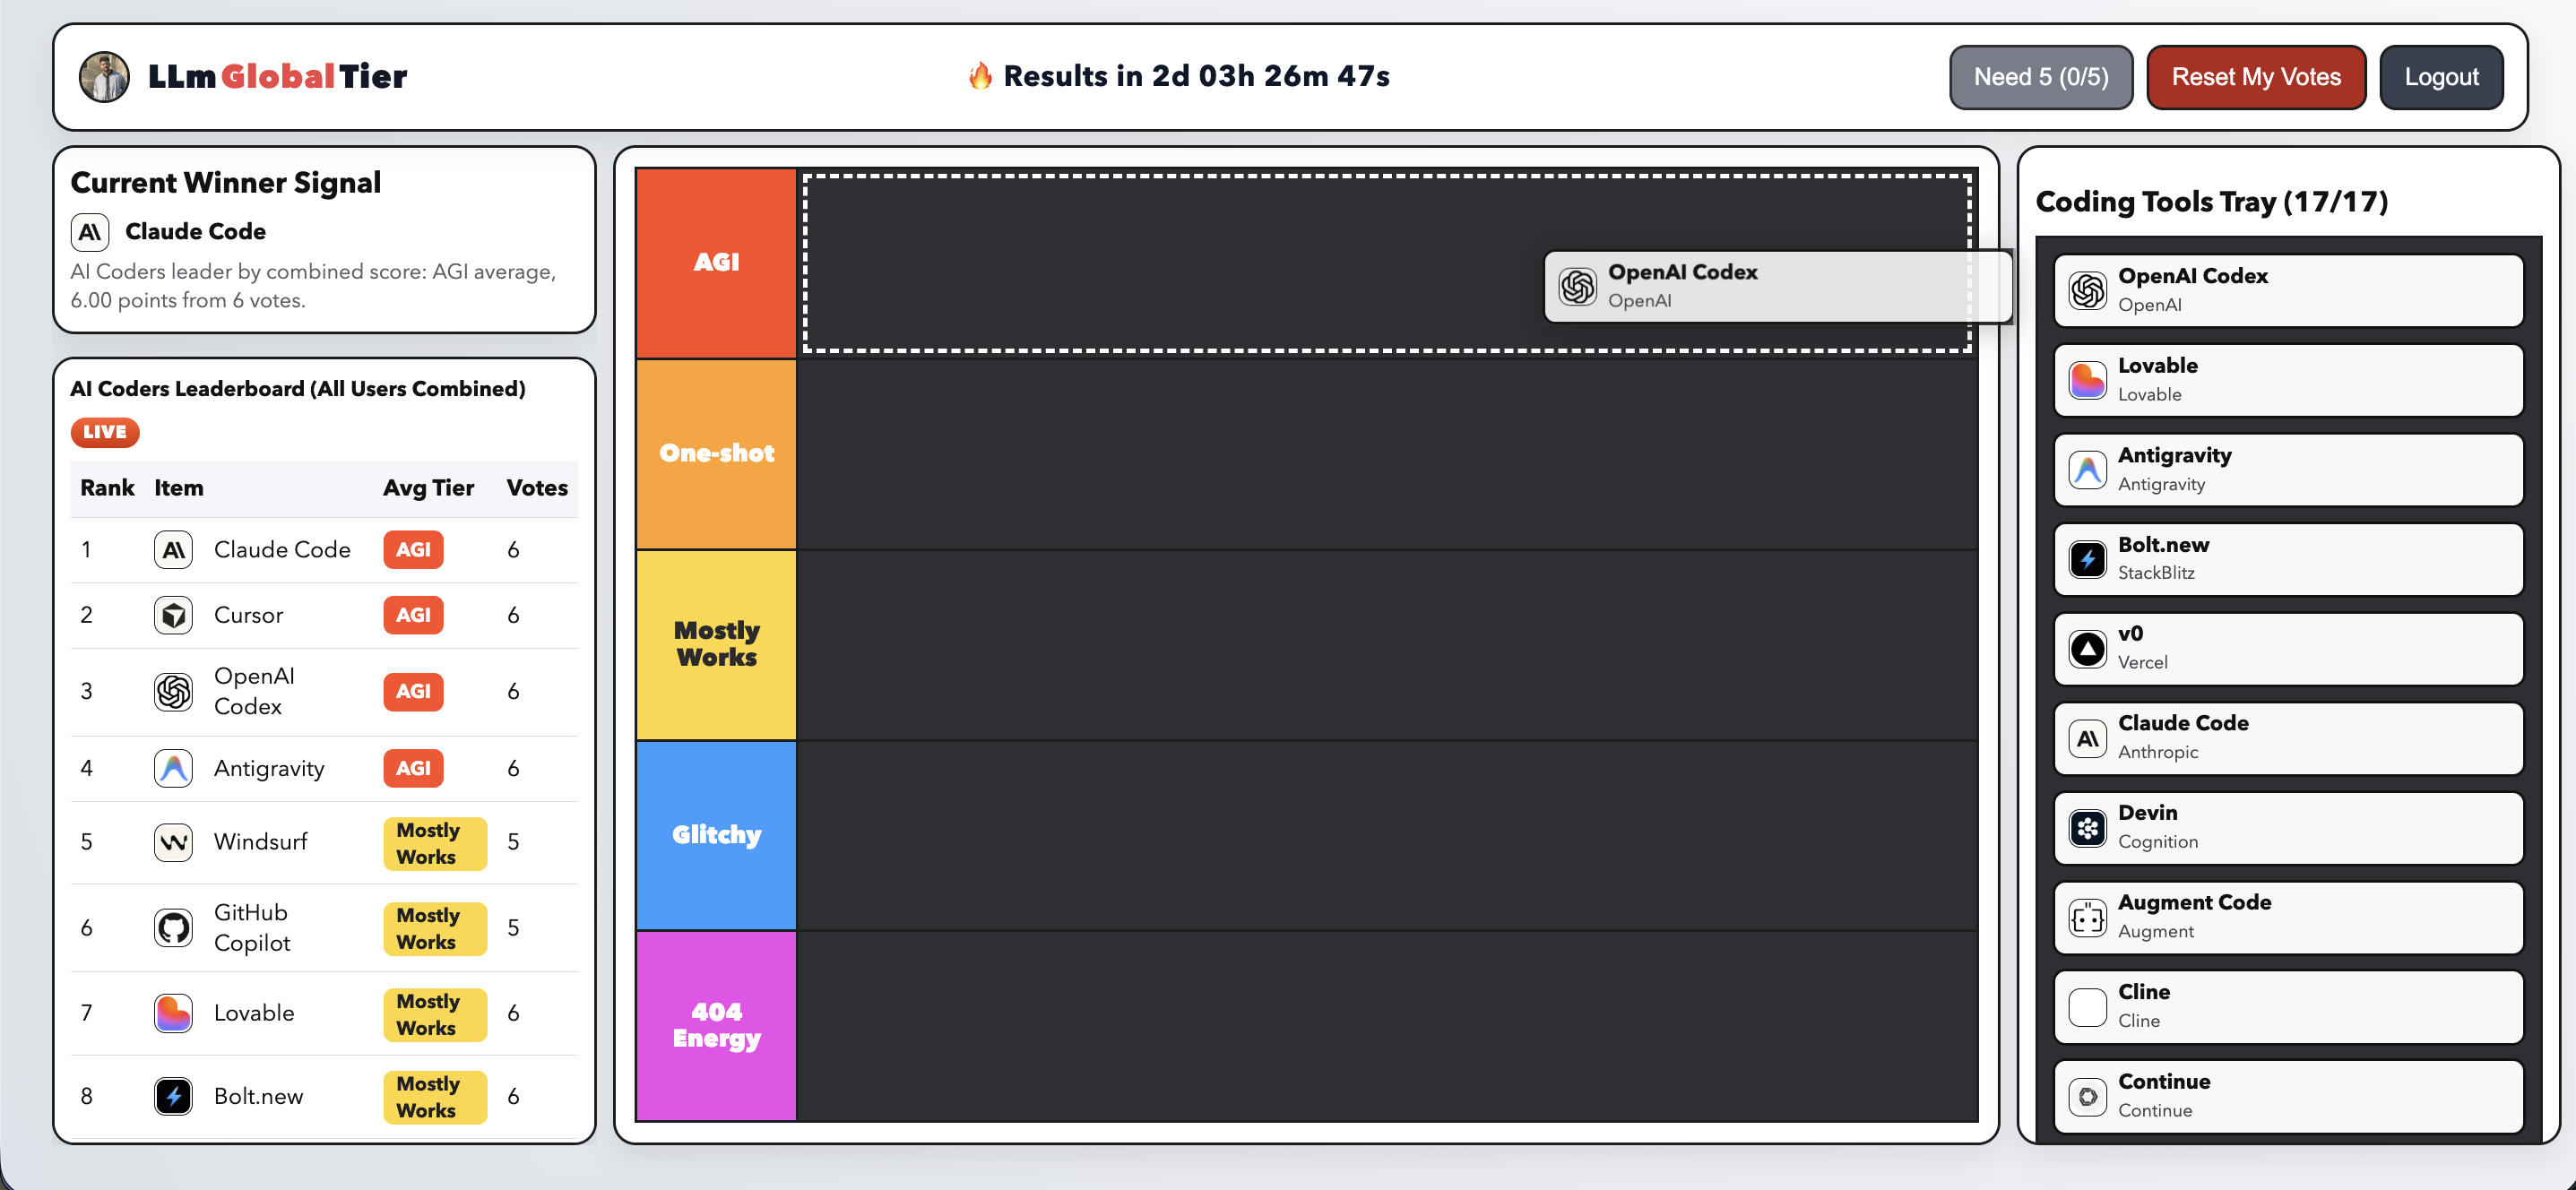Select the Cline icon in the tray
Viewport: 2576px width, 1190px height.
click(x=2088, y=1006)
